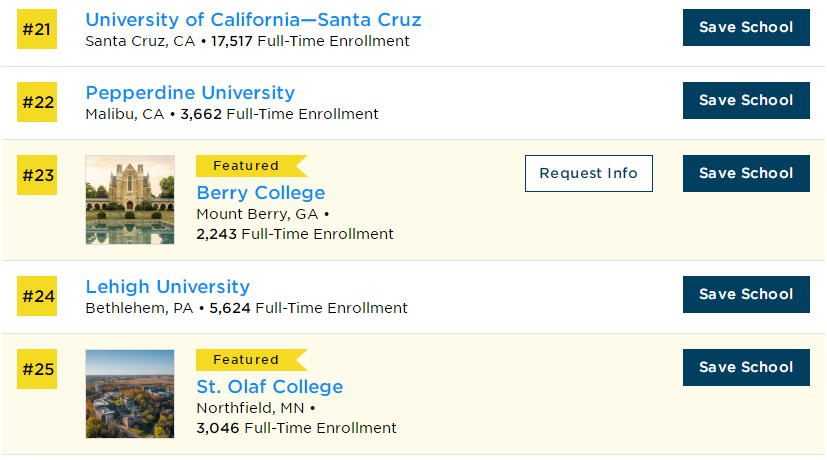Click the #24 rank badge
Image resolution: width=827 pixels, height=460 pixels.
37,296
